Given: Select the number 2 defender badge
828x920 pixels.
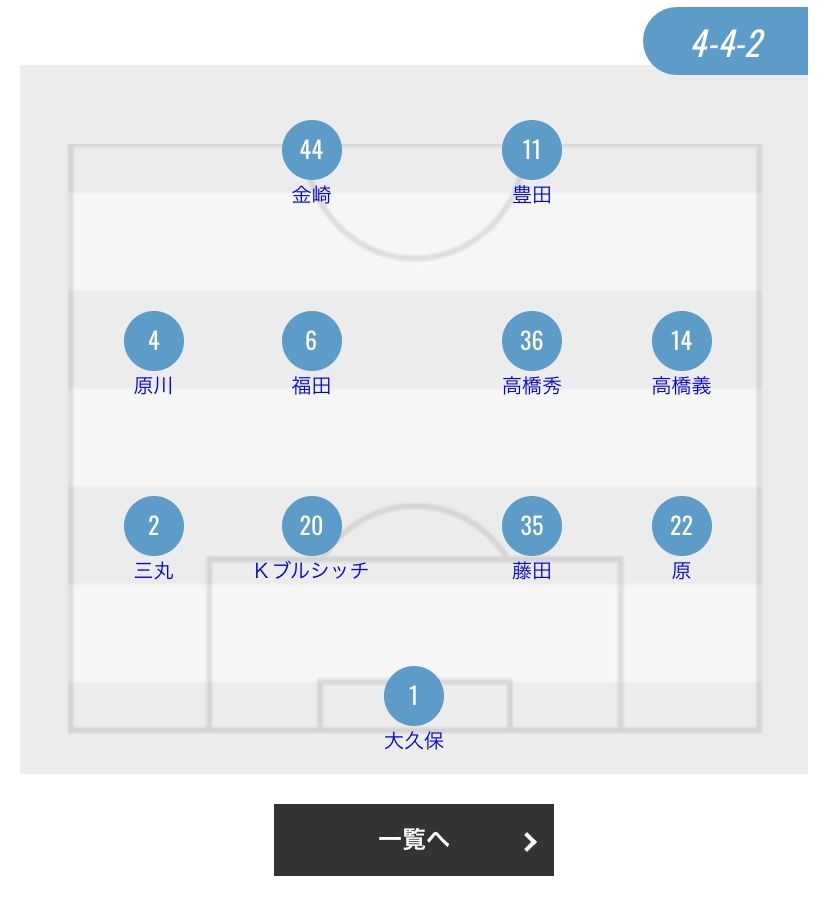Looking at the screenshot, I should (153, 526).
